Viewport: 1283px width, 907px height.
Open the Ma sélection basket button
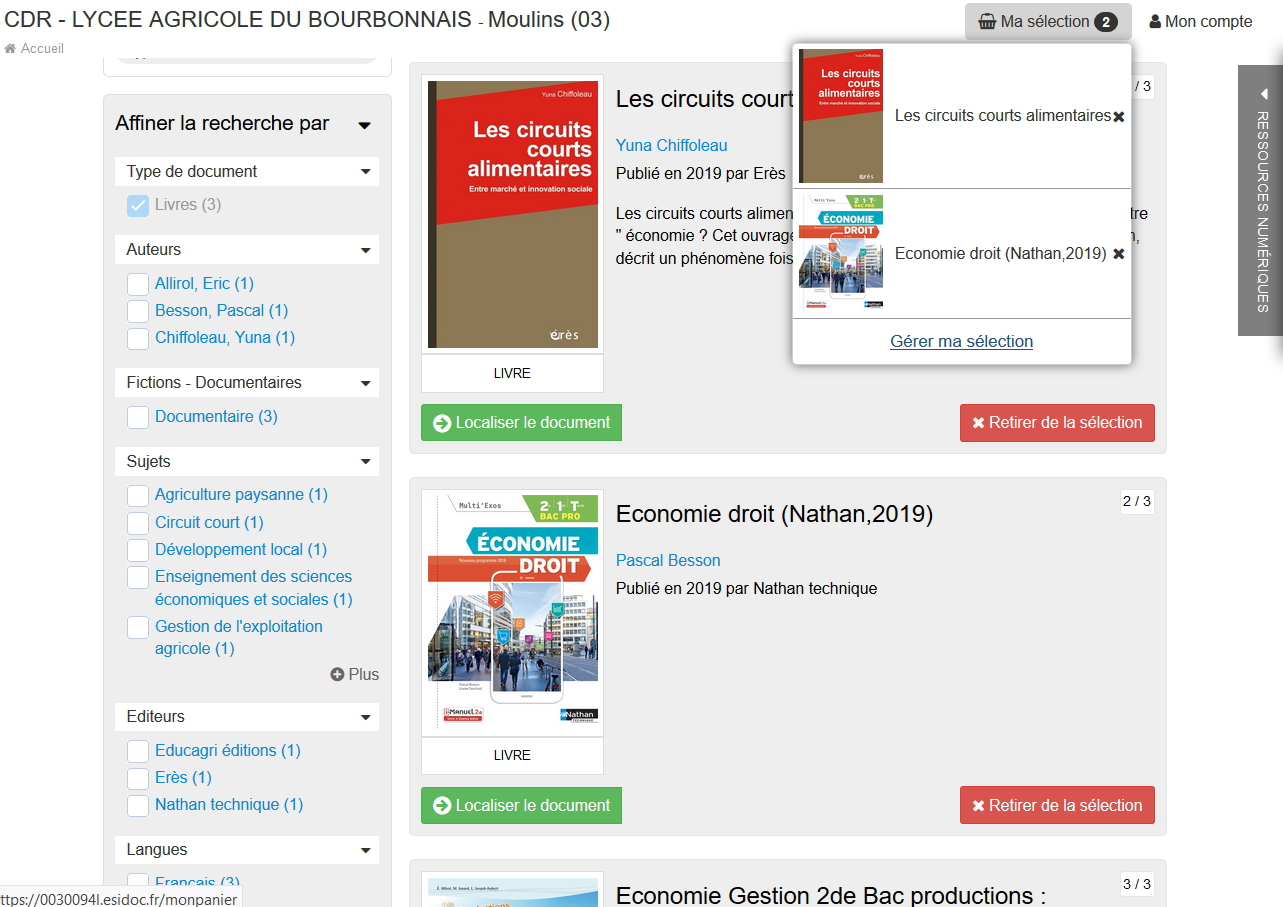click(1047, 22)
